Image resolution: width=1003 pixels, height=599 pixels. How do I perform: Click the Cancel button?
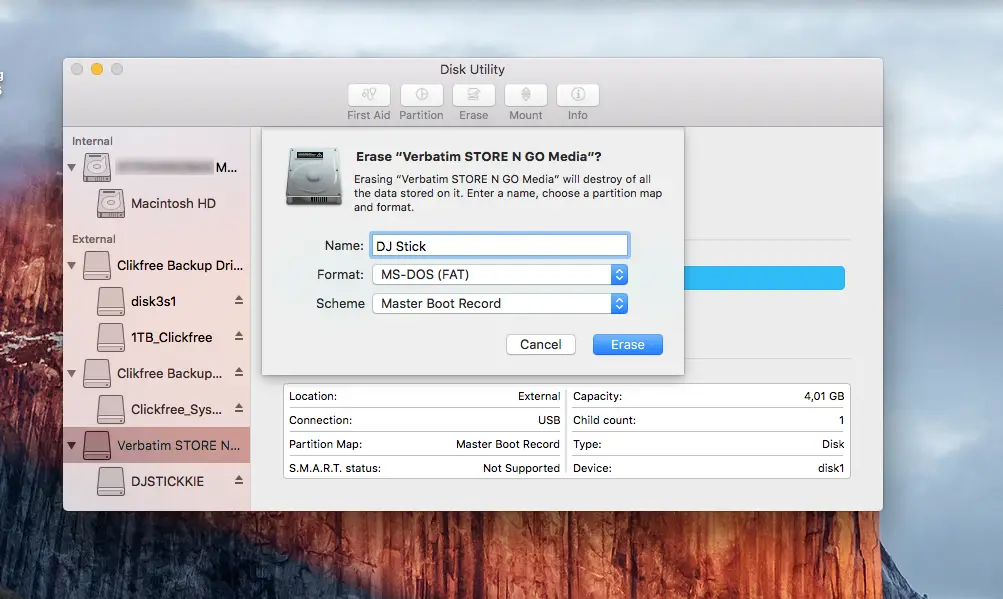coord(541,344)
